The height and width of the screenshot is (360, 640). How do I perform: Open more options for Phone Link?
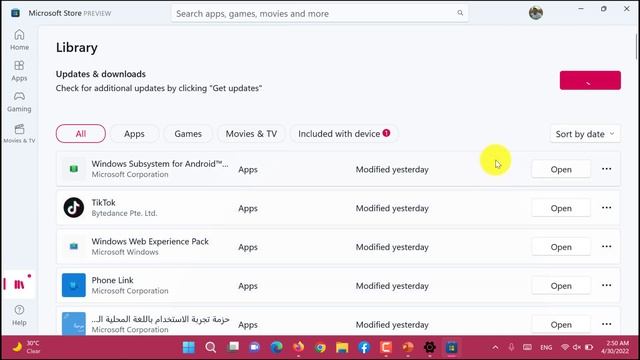click(606, 285)
